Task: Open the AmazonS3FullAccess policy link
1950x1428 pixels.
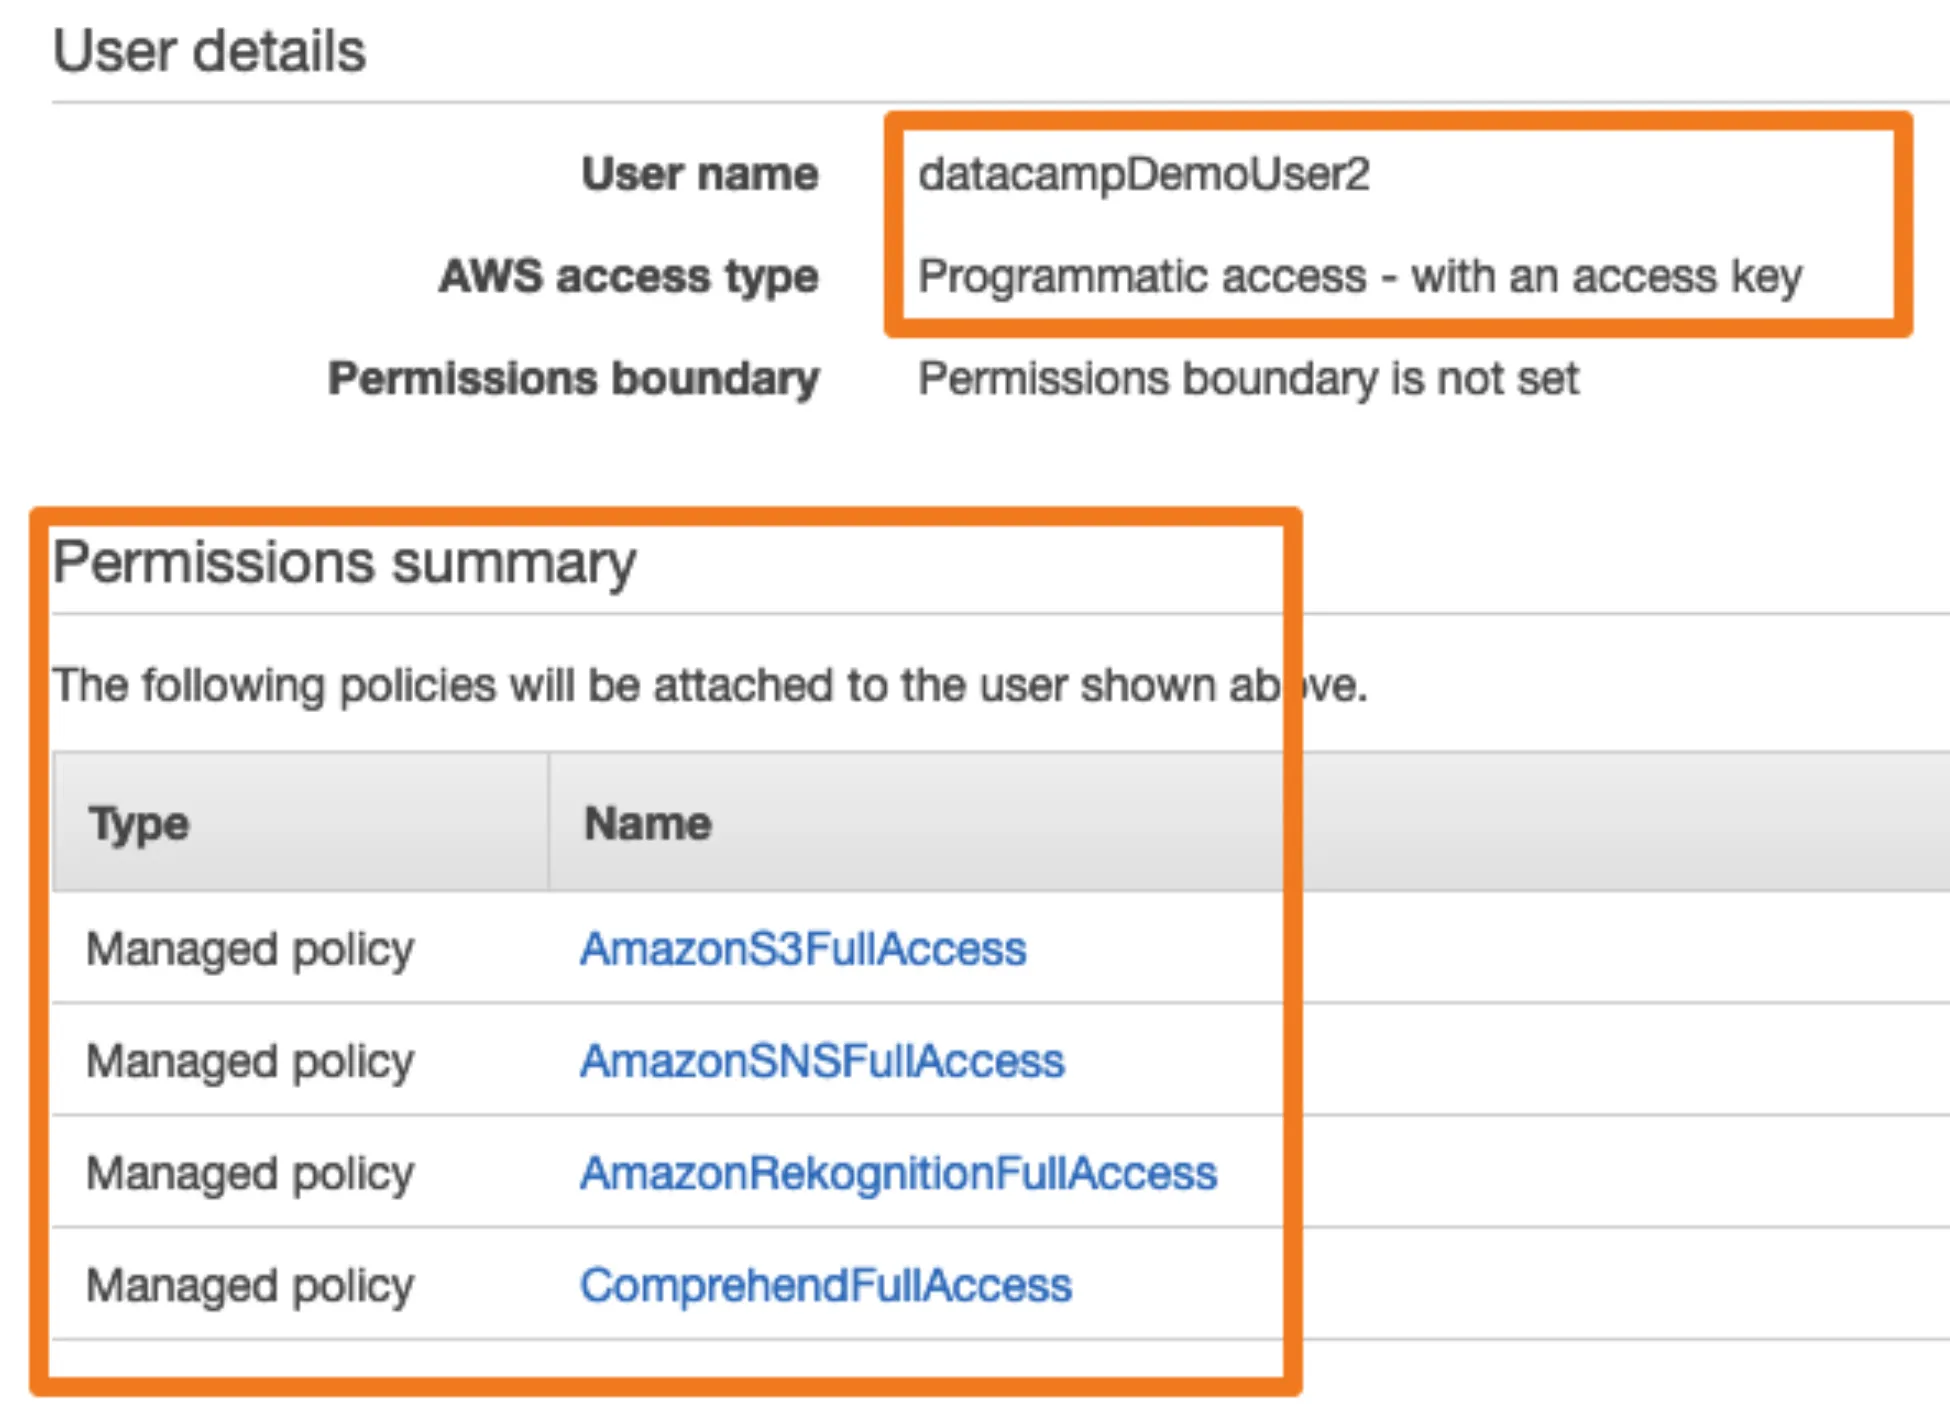Action: (x=803, y=948)
